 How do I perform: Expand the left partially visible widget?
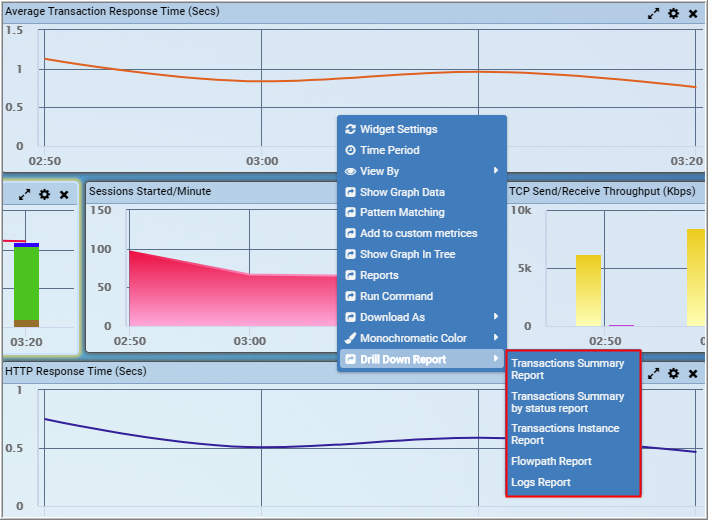point(25,194)
